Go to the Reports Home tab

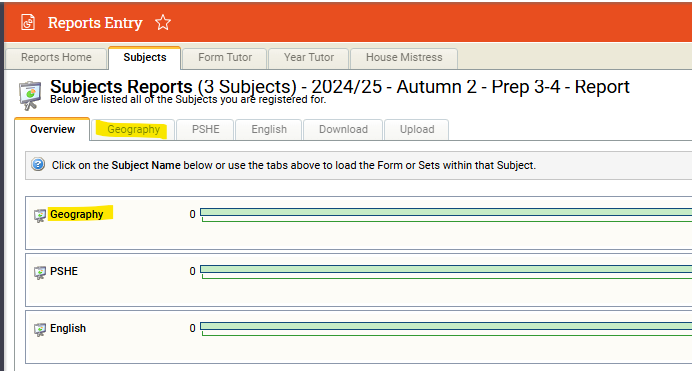coord(56,58)
